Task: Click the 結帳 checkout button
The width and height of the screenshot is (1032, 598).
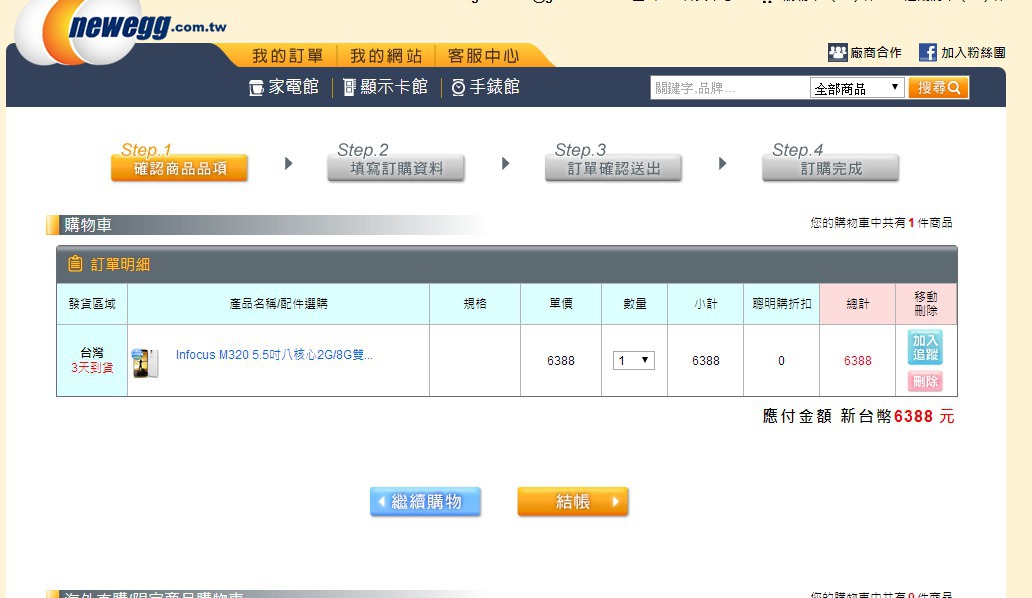Action: (573, 501)
